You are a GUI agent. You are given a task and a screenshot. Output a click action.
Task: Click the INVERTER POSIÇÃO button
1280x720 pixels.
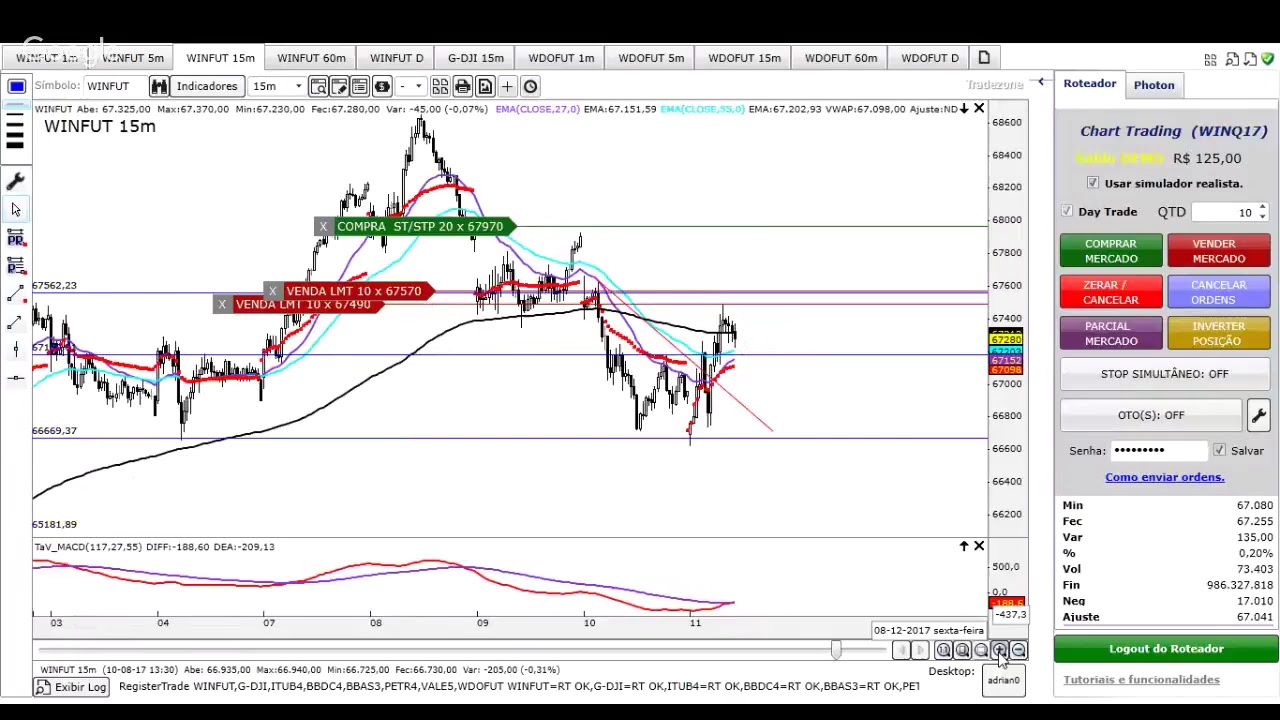pos(1219,333)
